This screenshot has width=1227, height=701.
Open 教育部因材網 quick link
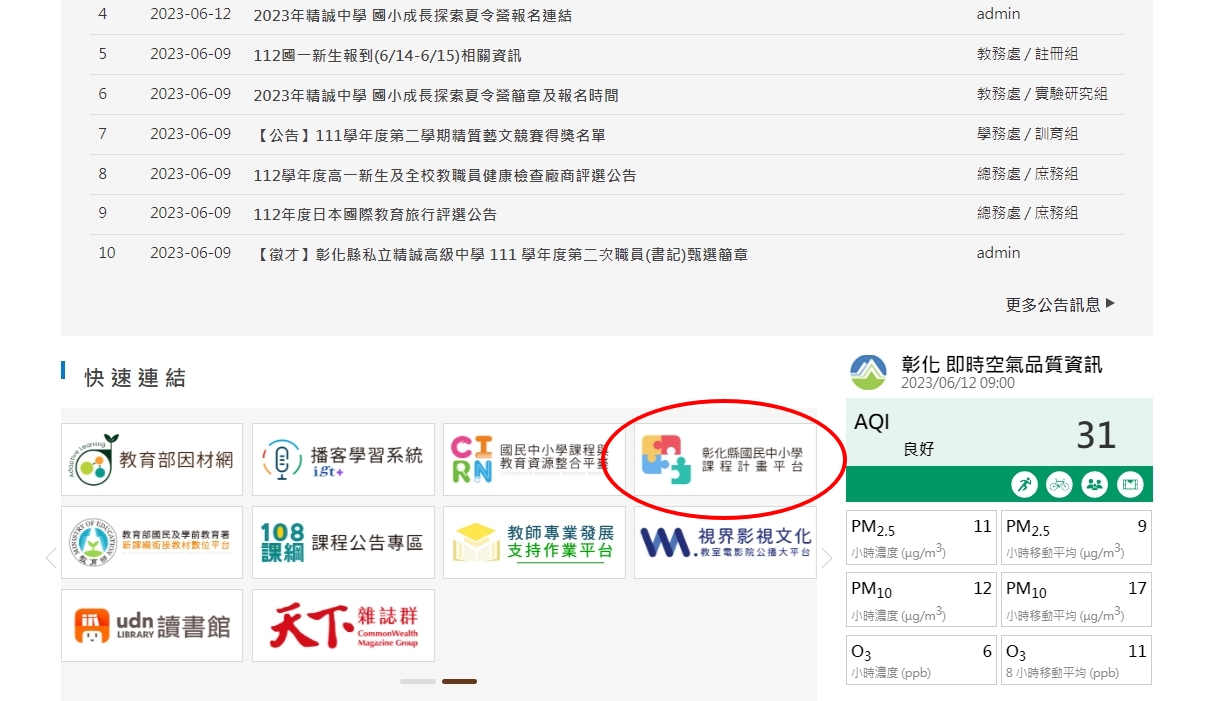tap(152, 460)
